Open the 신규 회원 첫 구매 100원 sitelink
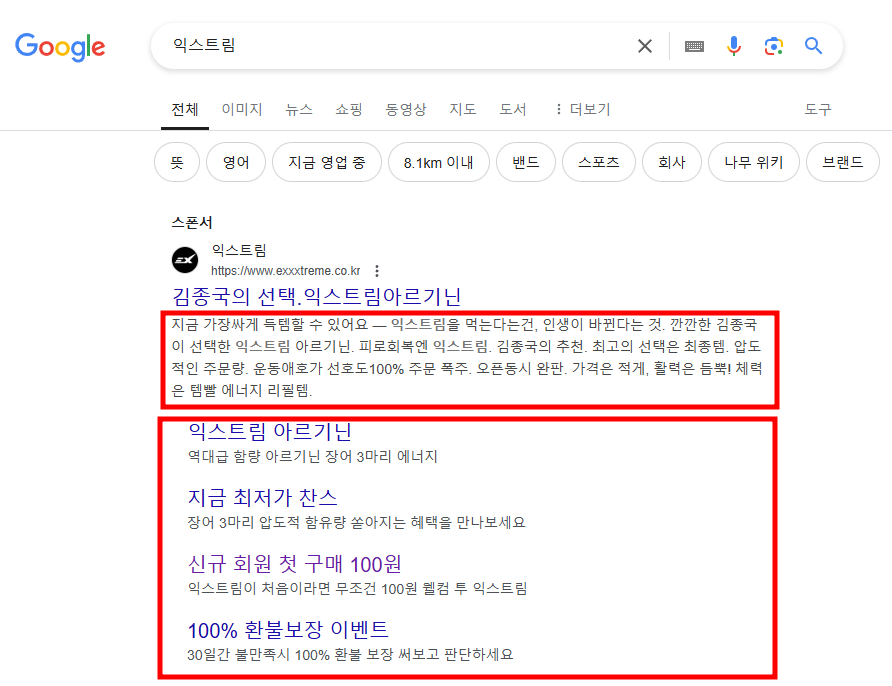Screen dimensions: 892x686 click(x=295, y=564)
